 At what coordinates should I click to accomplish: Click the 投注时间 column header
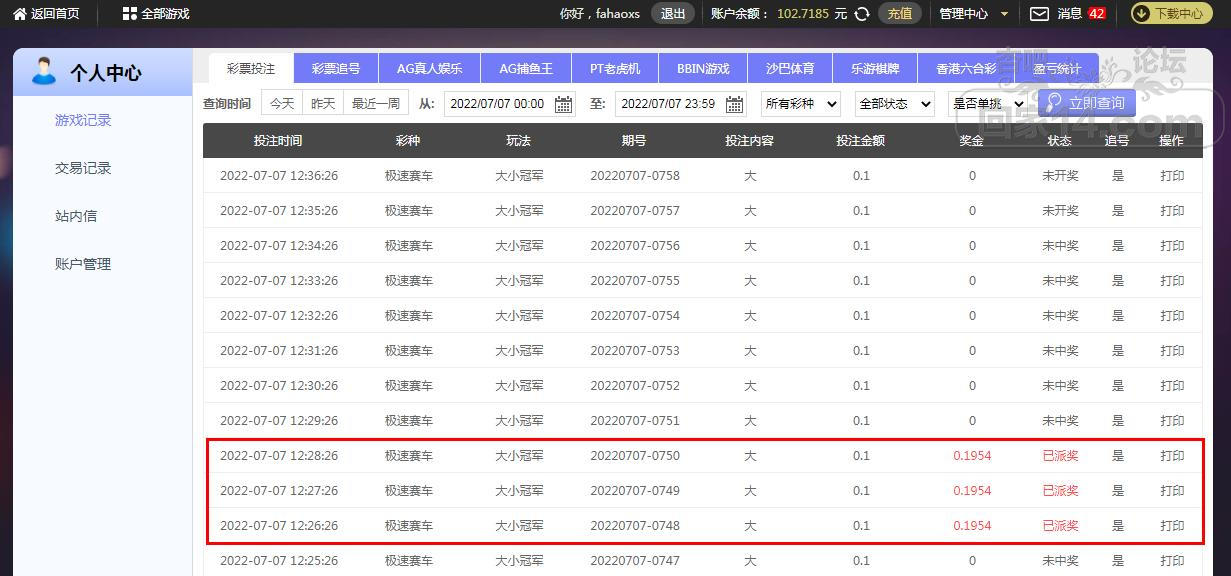(x=278, y=141)
